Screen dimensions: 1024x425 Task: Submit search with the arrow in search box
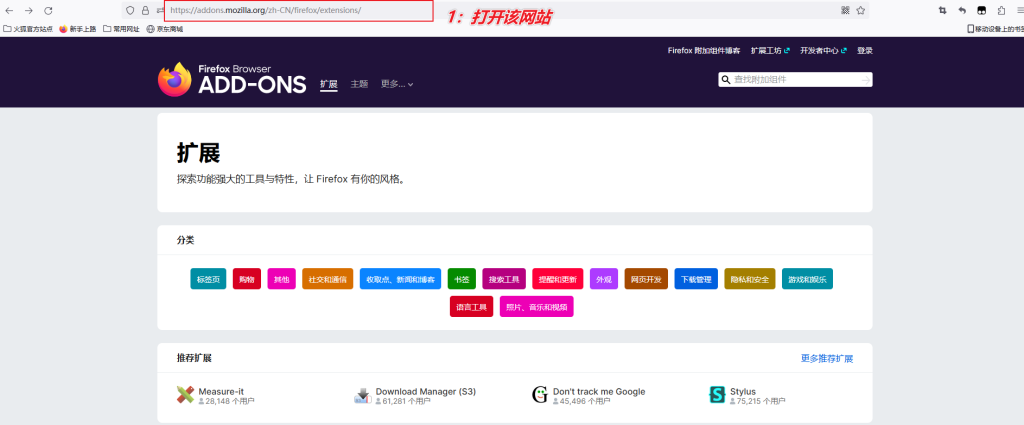pos(866,80)
